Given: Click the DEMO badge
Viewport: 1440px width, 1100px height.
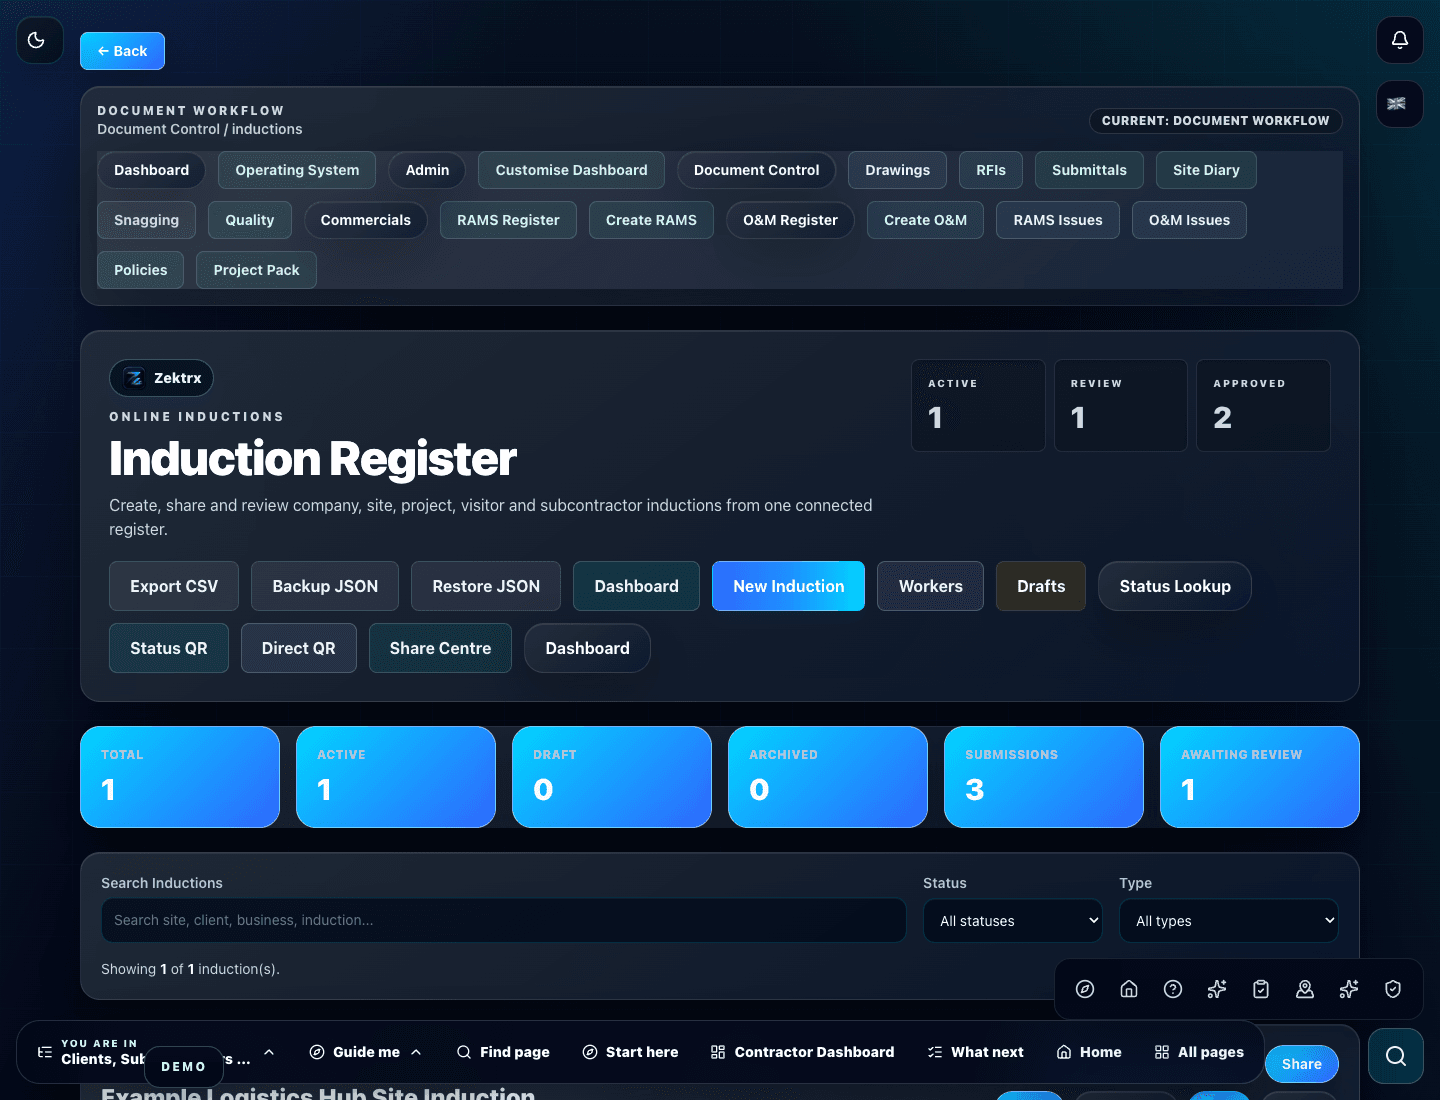Looking at the screenshot, I should coord(184,1067).
